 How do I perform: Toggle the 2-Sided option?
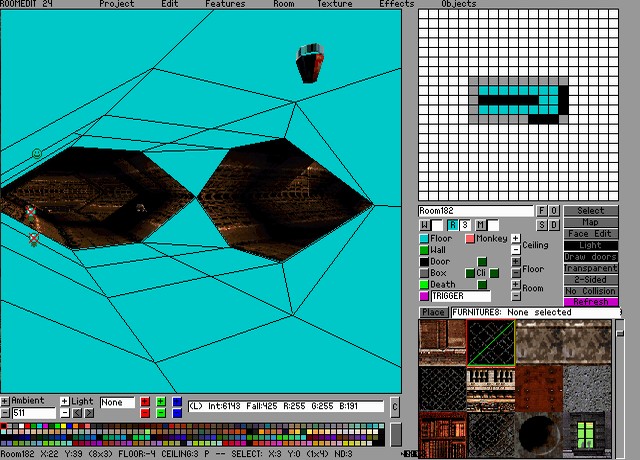tap(591, 279)
